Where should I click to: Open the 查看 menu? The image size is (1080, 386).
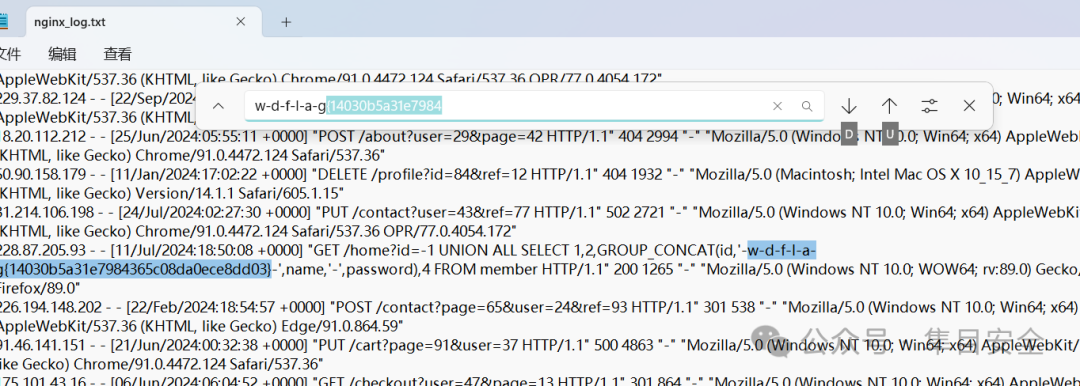pos(117,54)
